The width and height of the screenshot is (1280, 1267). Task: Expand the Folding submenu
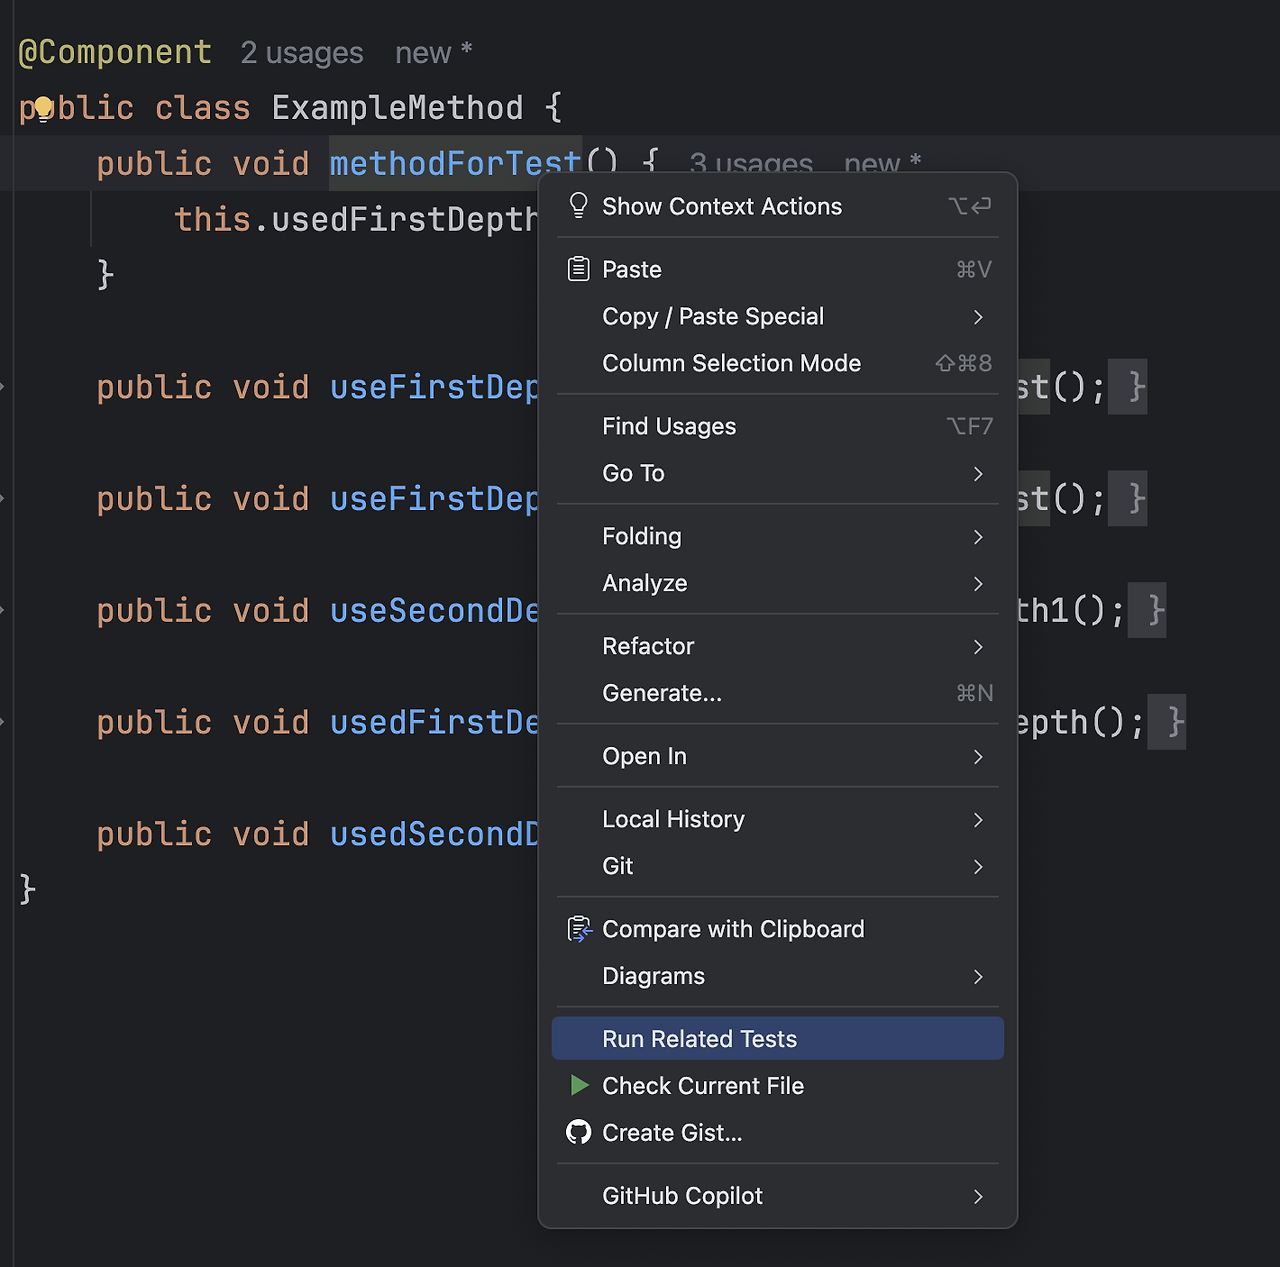pos(777,536)
